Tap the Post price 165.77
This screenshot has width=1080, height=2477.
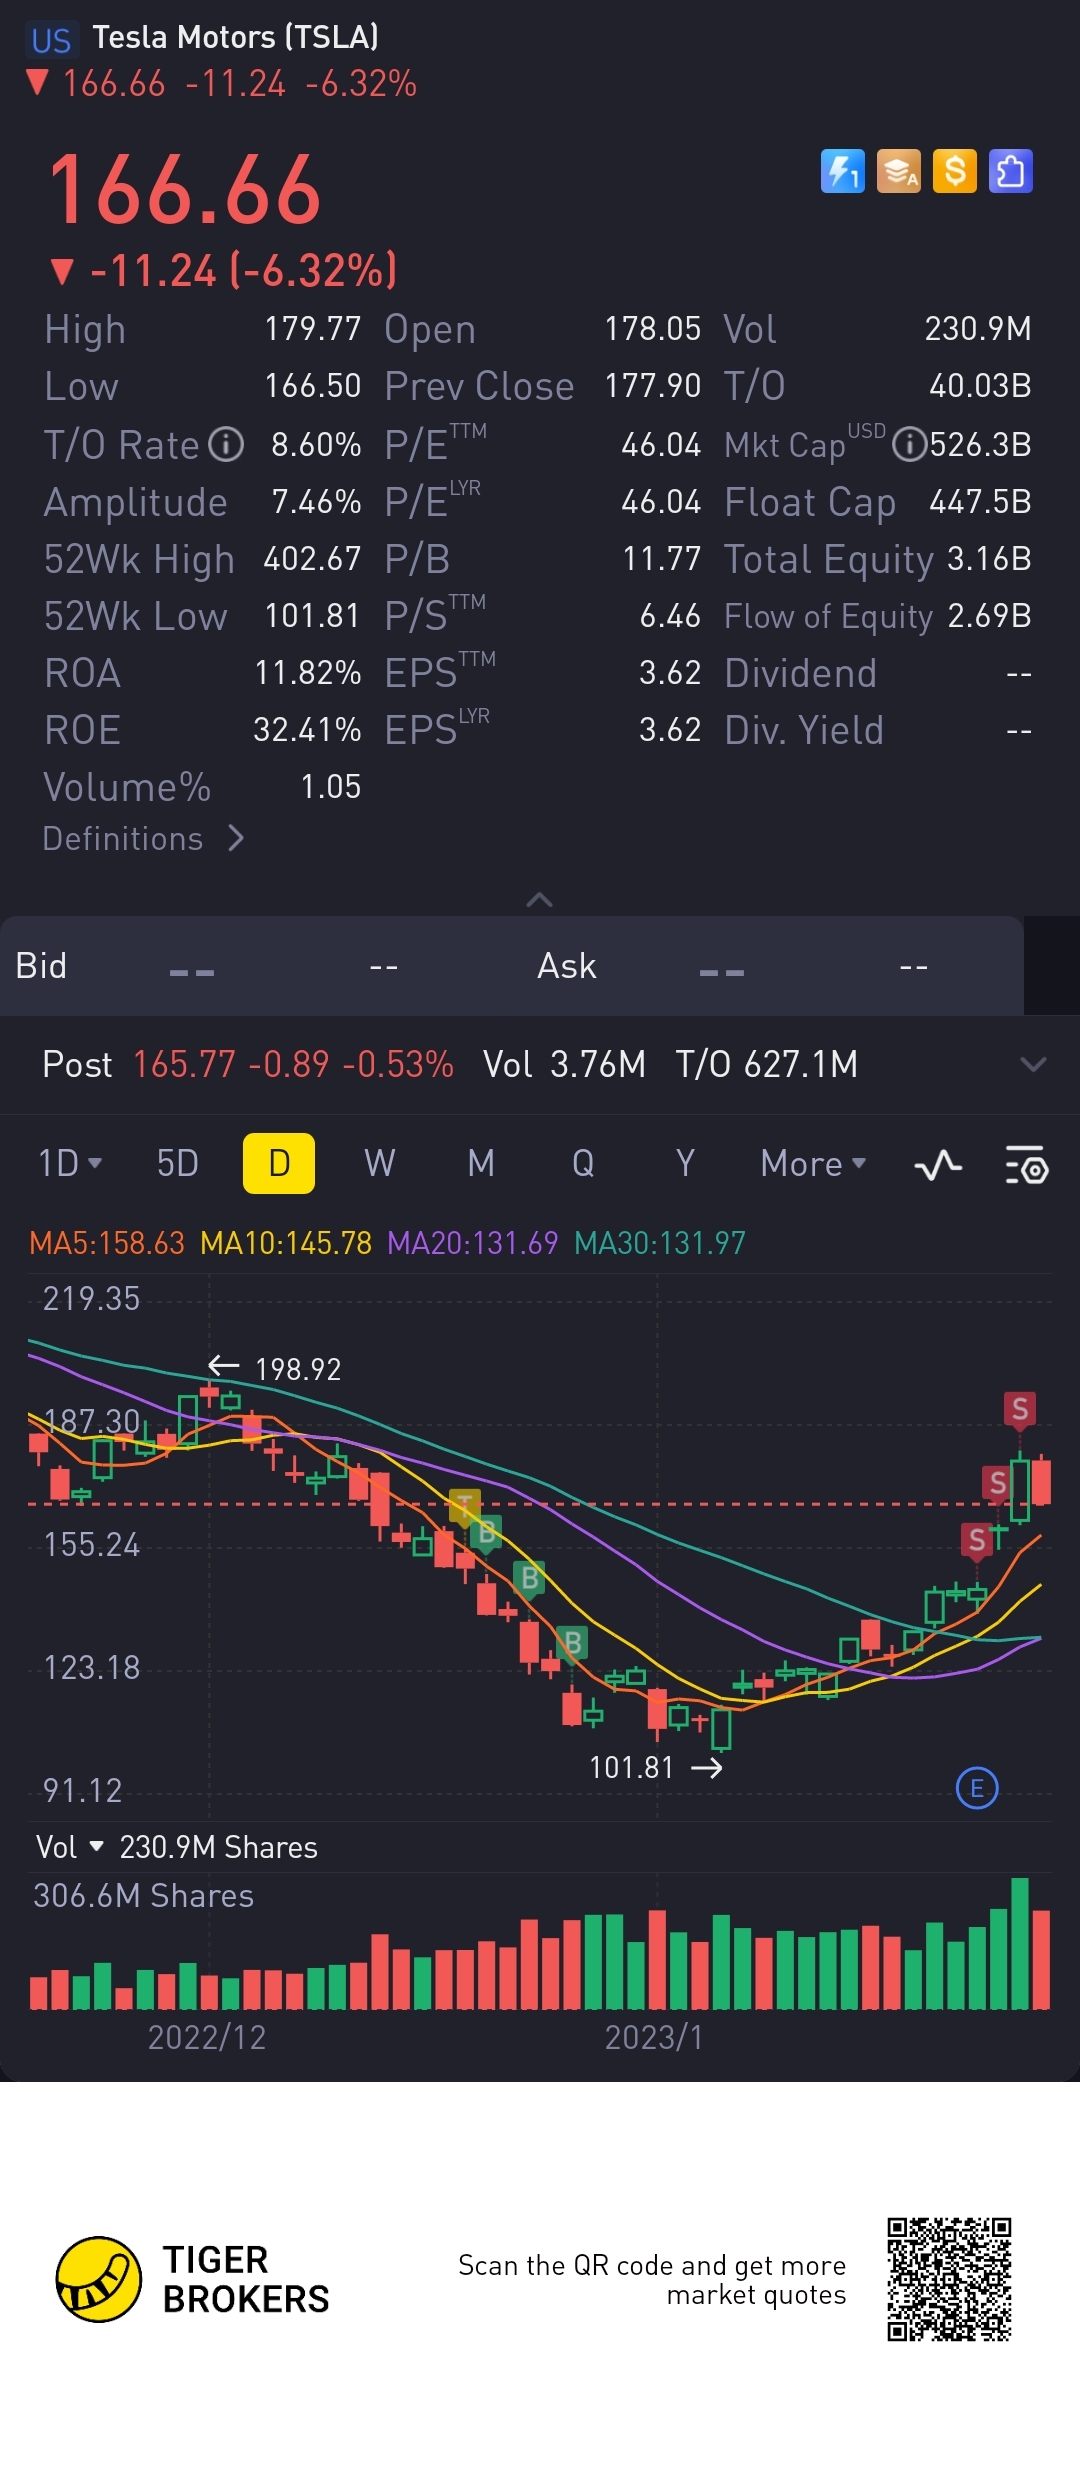tap(184, 1064)
